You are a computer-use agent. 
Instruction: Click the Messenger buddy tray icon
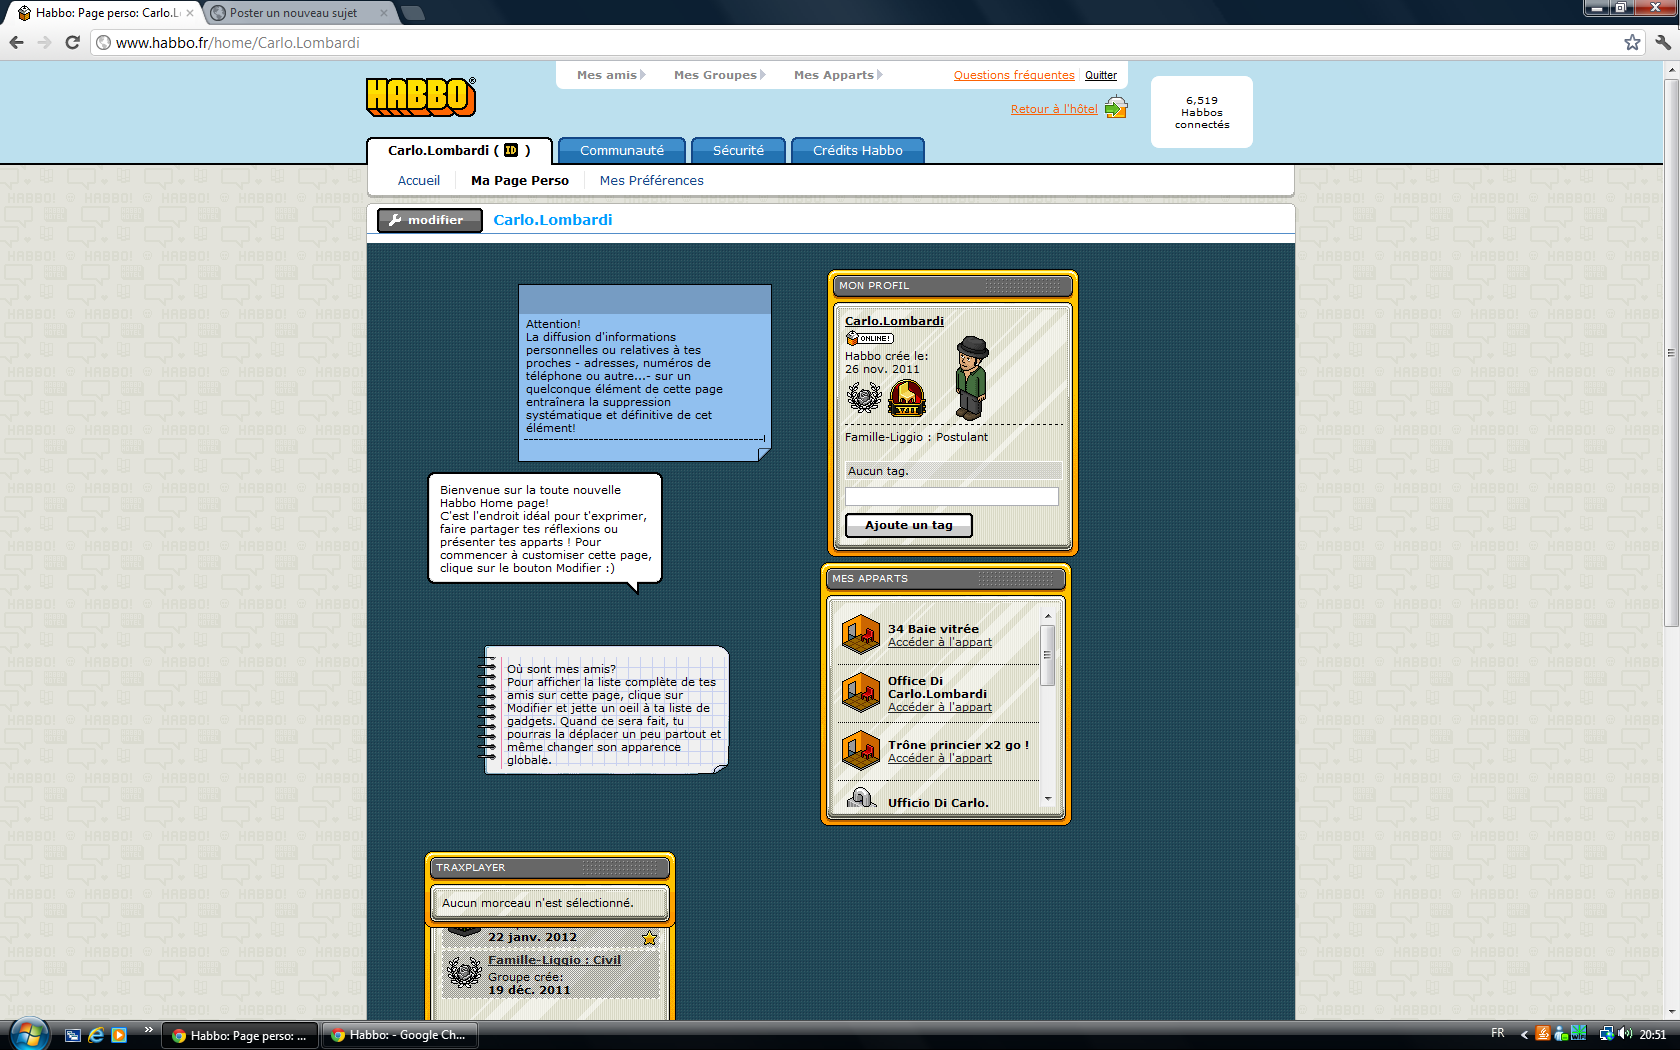pyautogui.click(x=1560, y=1034)
